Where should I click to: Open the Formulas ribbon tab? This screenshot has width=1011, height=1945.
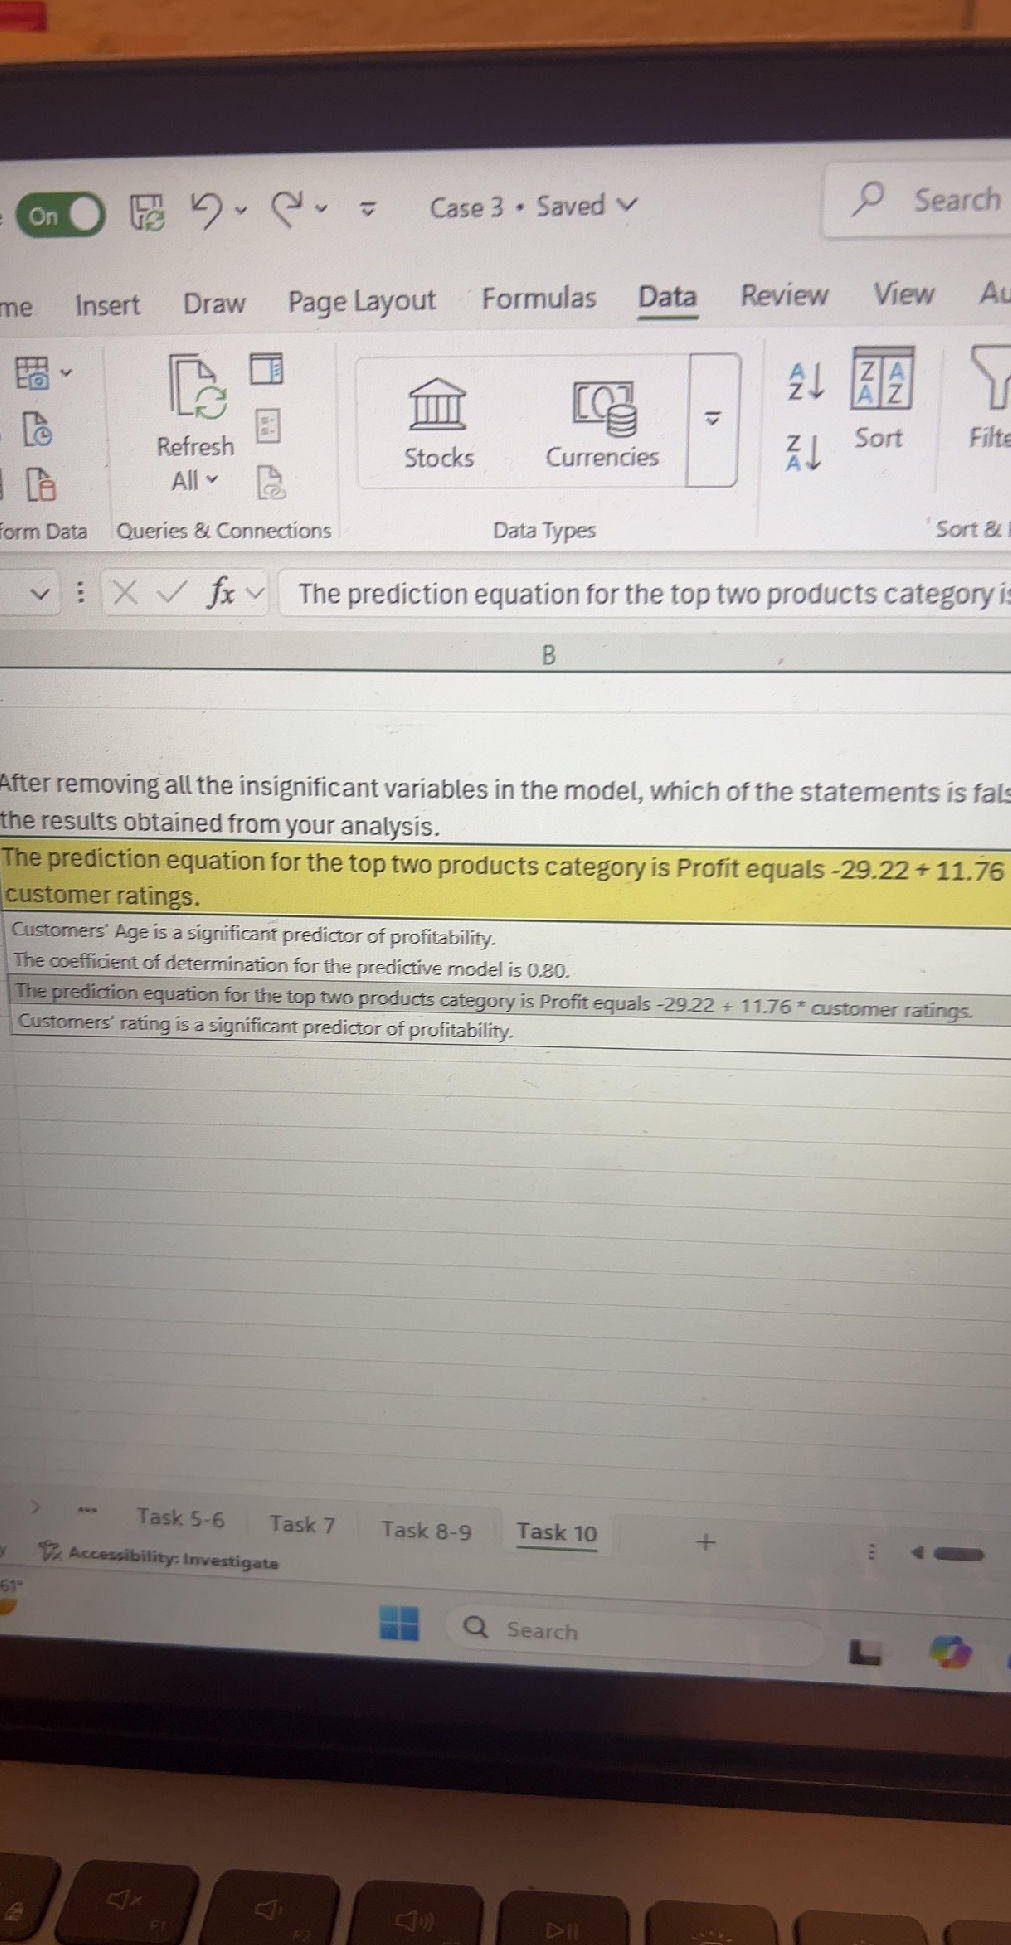tap(539, 298)
